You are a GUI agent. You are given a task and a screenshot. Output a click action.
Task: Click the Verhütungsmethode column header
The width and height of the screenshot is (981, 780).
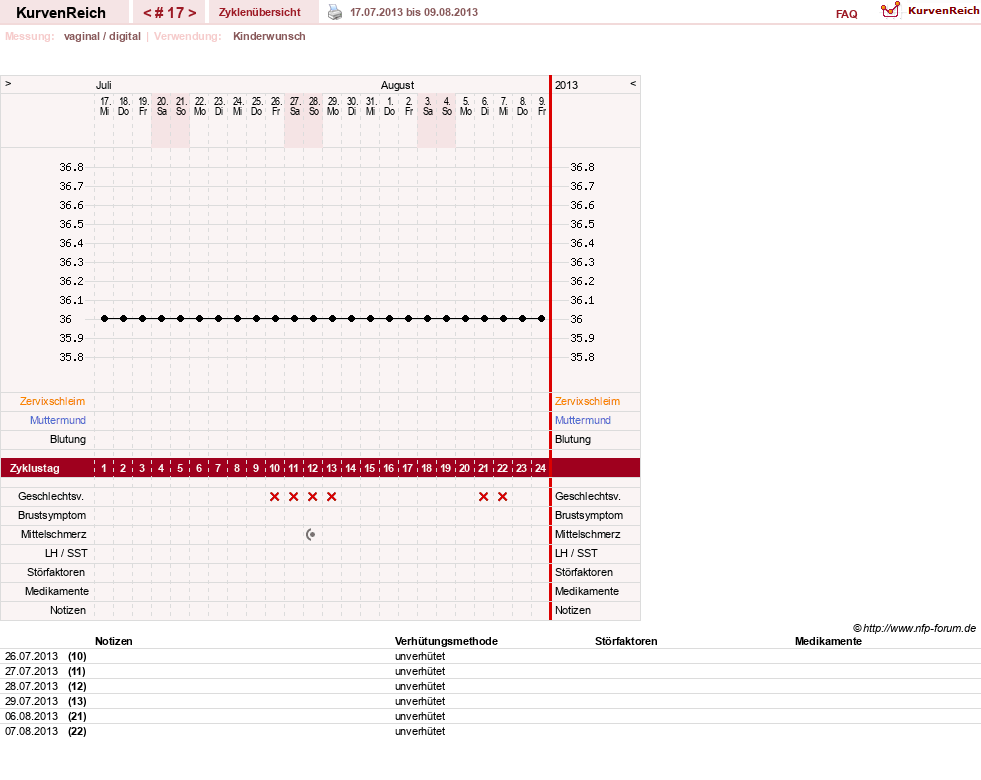pyautogui.click(x=446, y=641)
